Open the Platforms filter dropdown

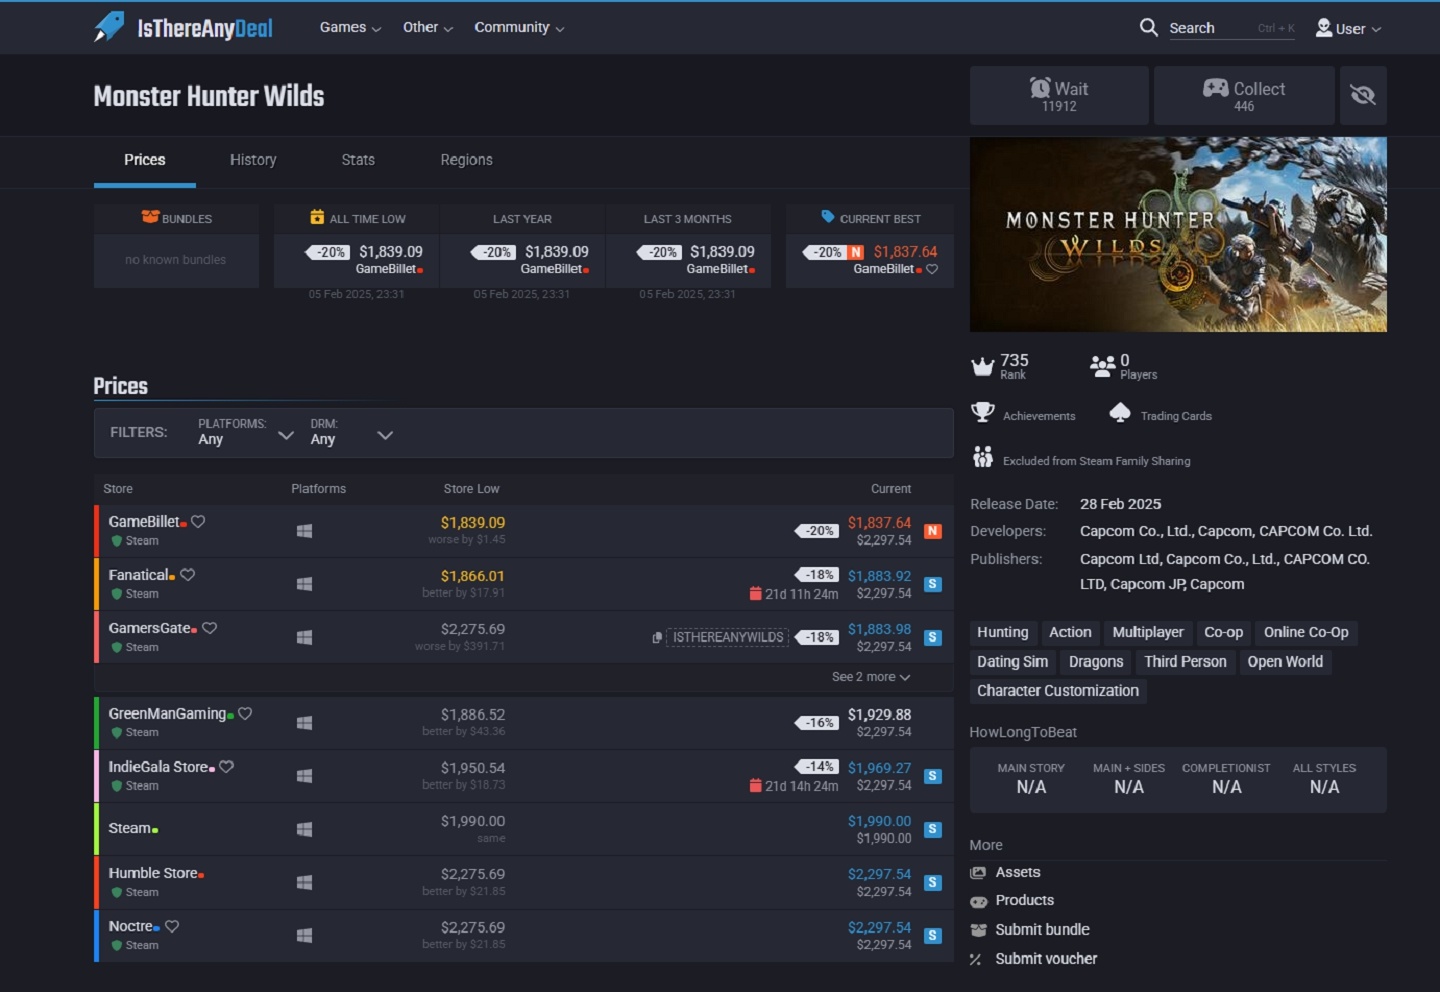click(x=246, y=432)
